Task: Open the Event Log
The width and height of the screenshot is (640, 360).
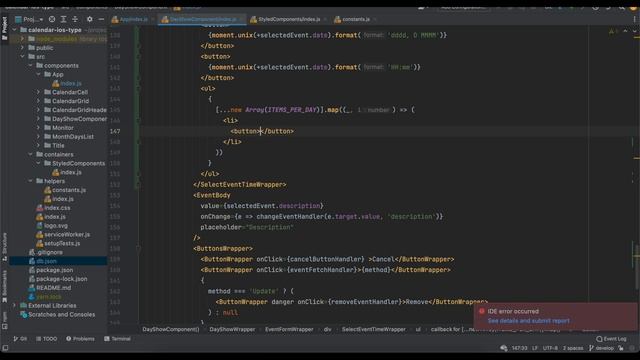Action: [611, 339]
